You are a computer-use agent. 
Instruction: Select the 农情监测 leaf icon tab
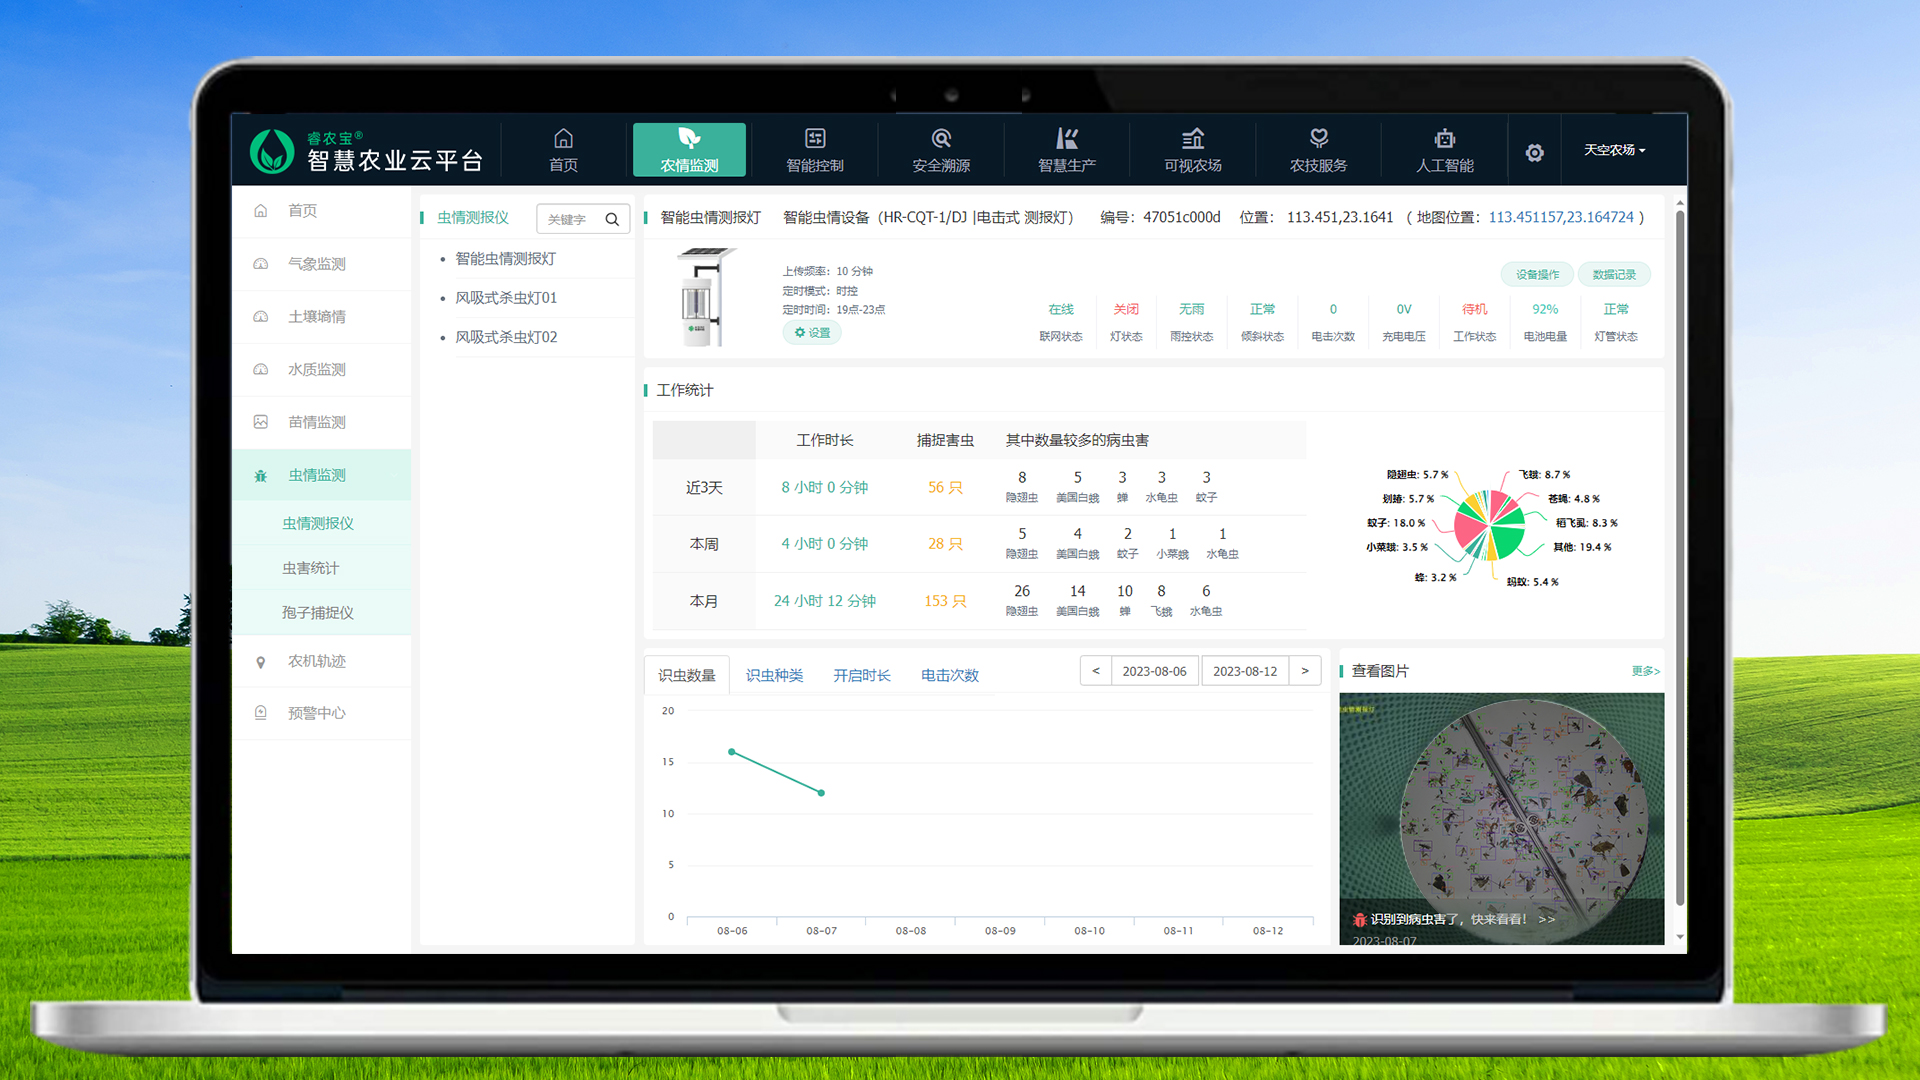tap(689, 138)
